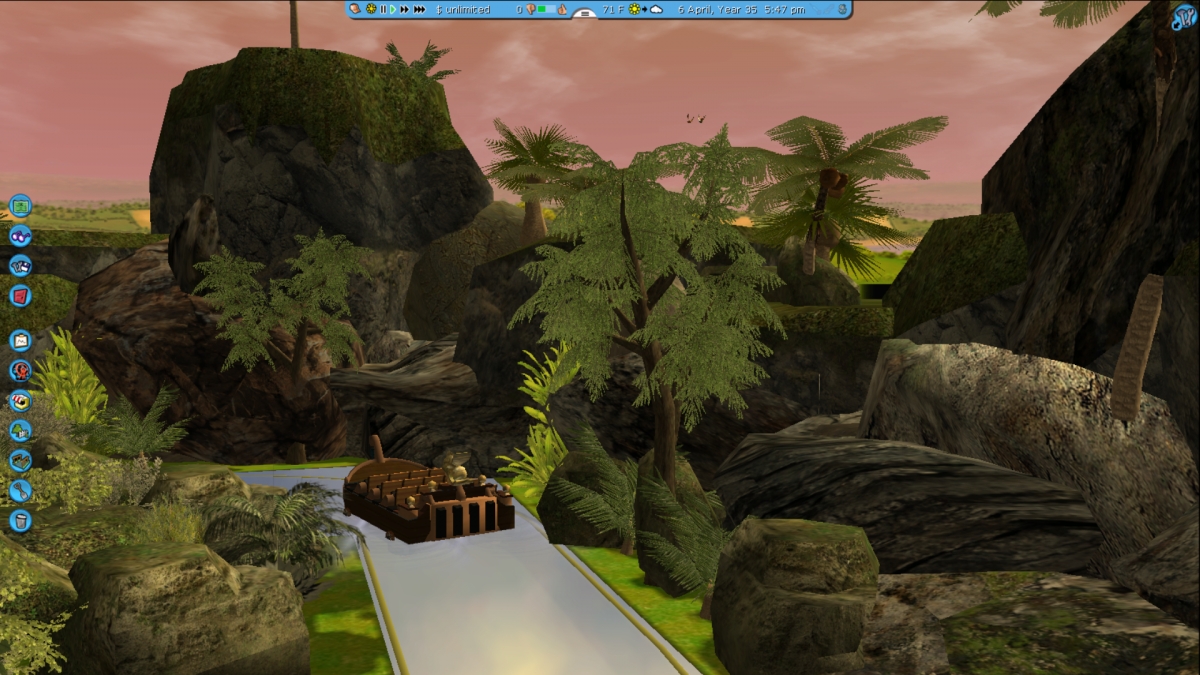This screenshot has width=1200, height=675.
Task: Select the trash can delete tool
Action: (x=20, y=521)
